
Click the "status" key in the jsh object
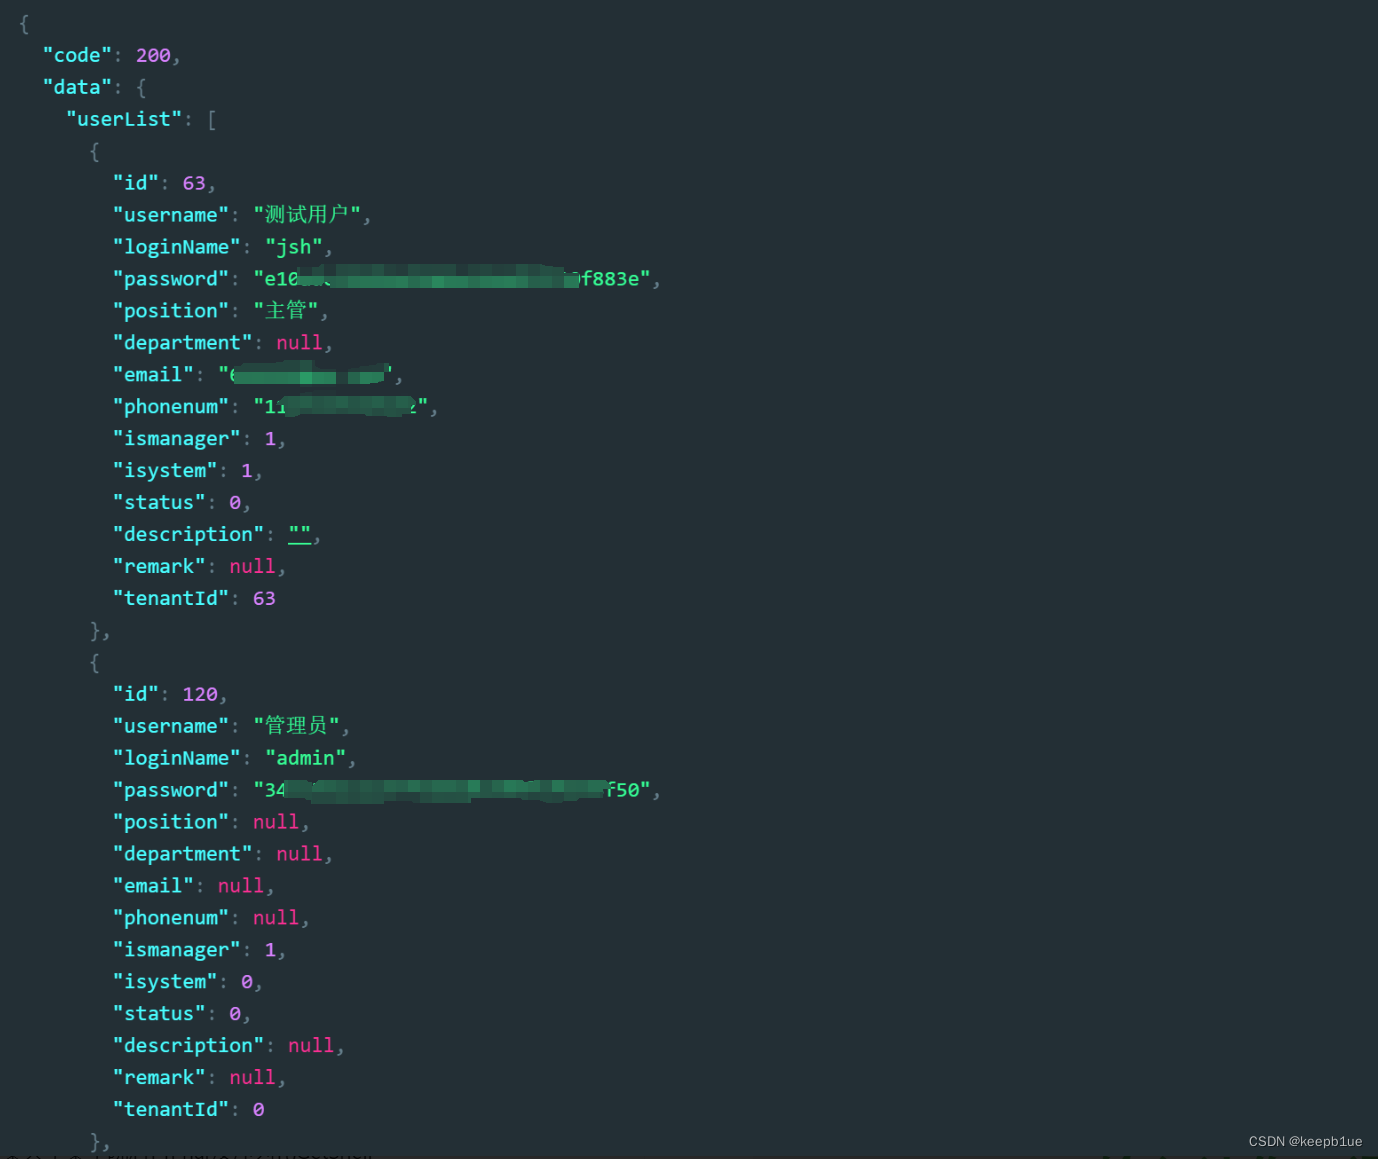[x=159, y=503]
